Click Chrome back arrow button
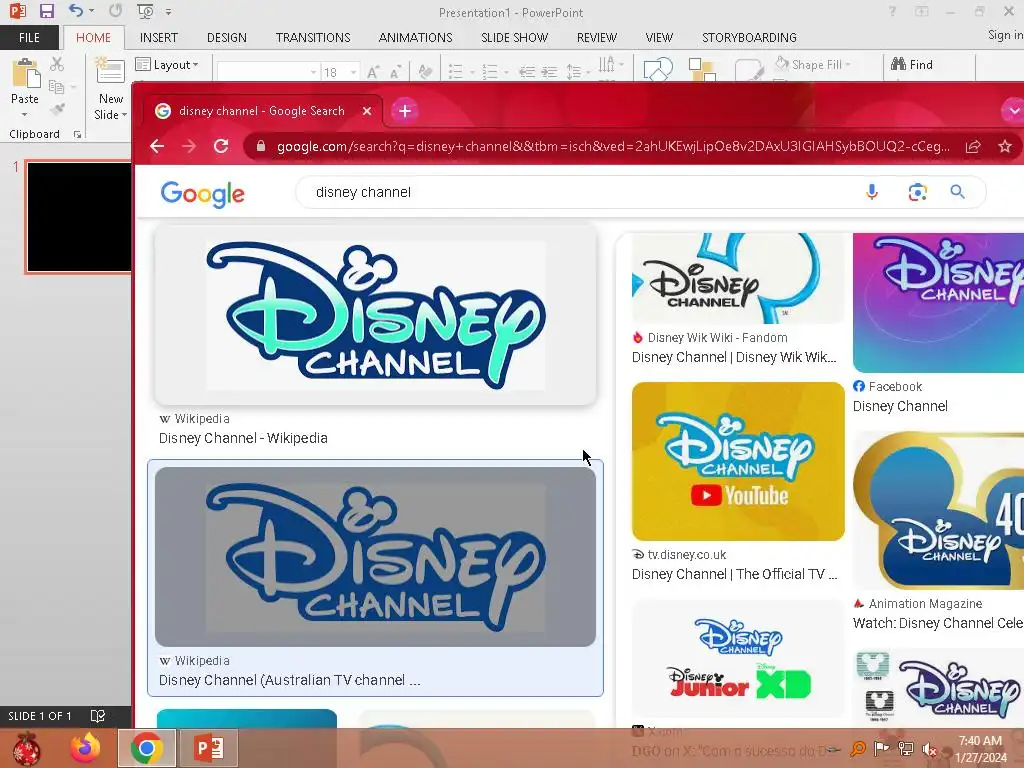The image size is (1024, 768). (157, 146)
